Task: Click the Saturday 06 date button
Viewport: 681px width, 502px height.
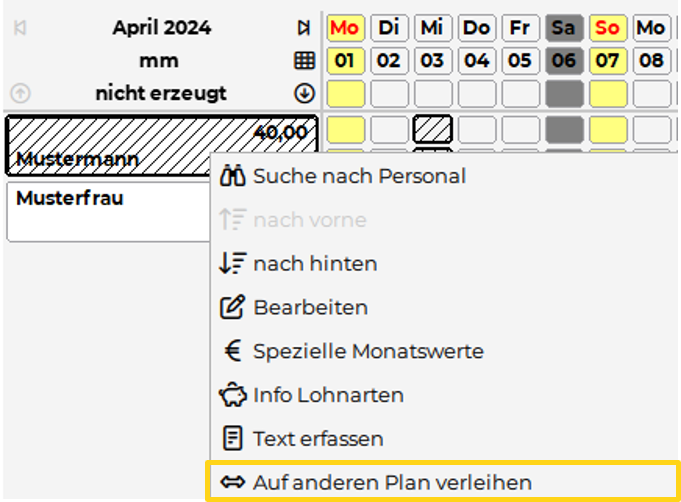Action: click(564, 61)
